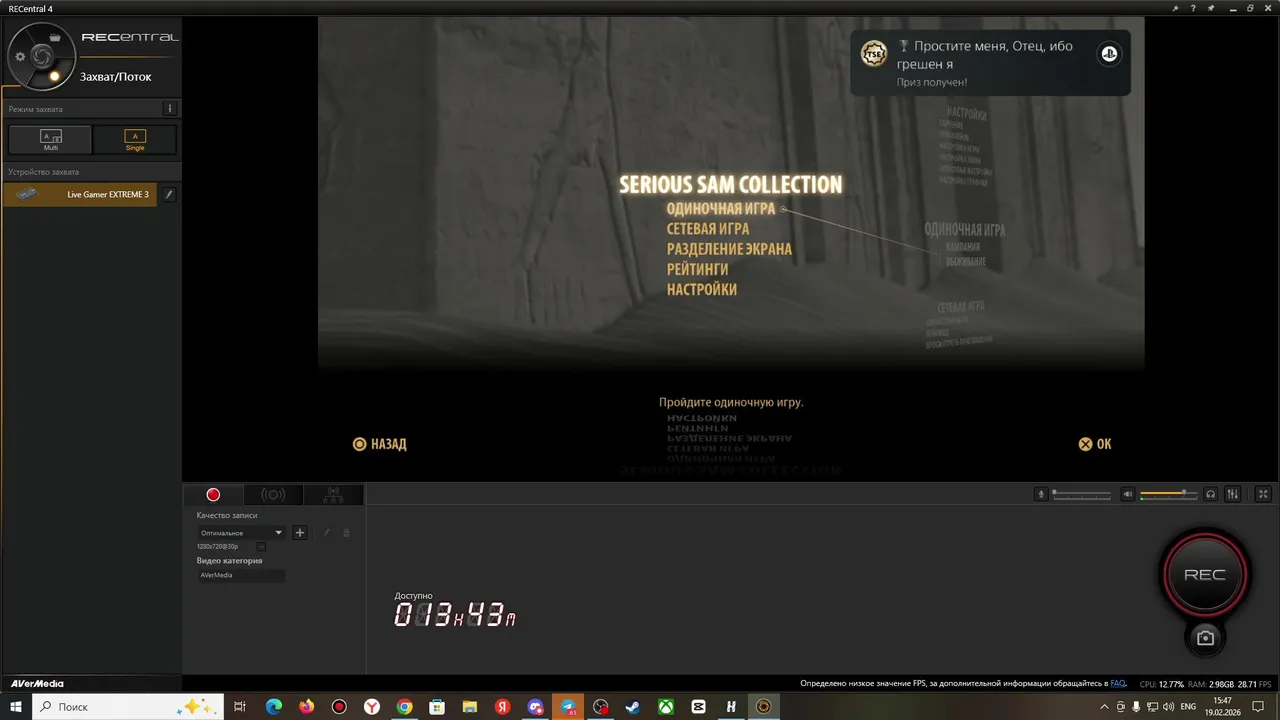Viewport: 1280px width, 720px height.
Task: Show hidden system tray icons
Action: (1104, 706)
